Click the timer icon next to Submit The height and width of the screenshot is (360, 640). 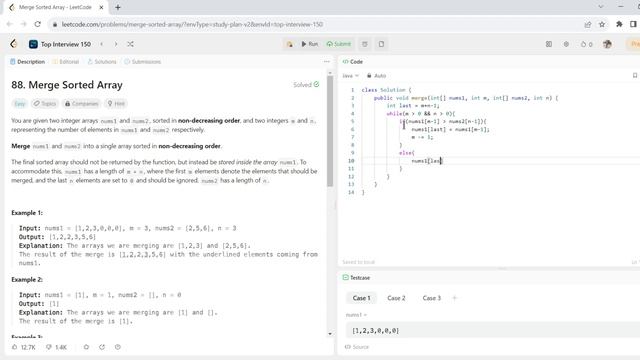[365, 44]
